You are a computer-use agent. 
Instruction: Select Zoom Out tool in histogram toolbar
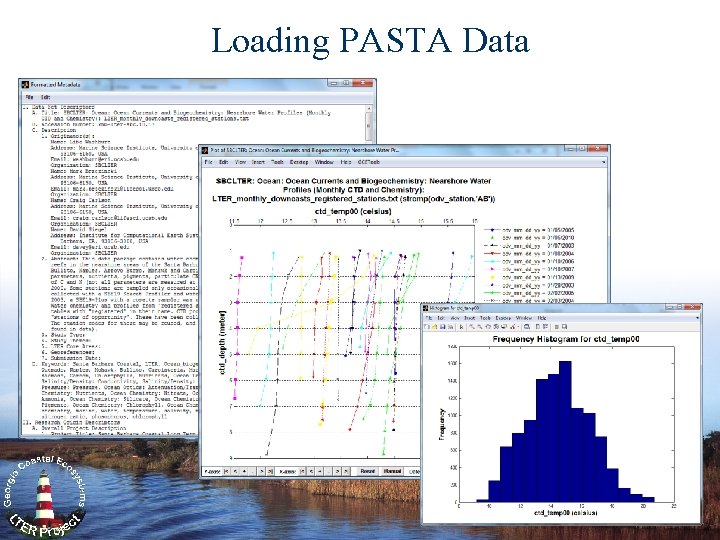coord(480,327)
